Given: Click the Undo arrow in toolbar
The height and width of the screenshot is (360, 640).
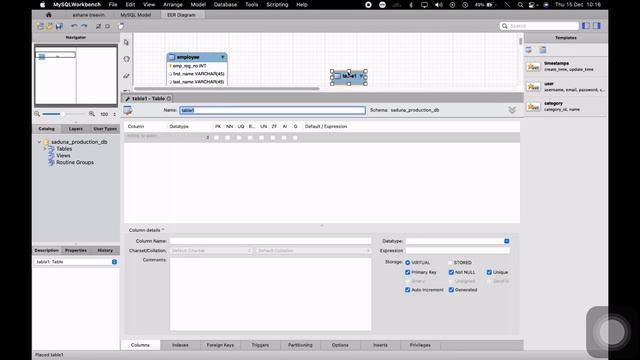Looking at the screenshot, I should tap(74, 26).
